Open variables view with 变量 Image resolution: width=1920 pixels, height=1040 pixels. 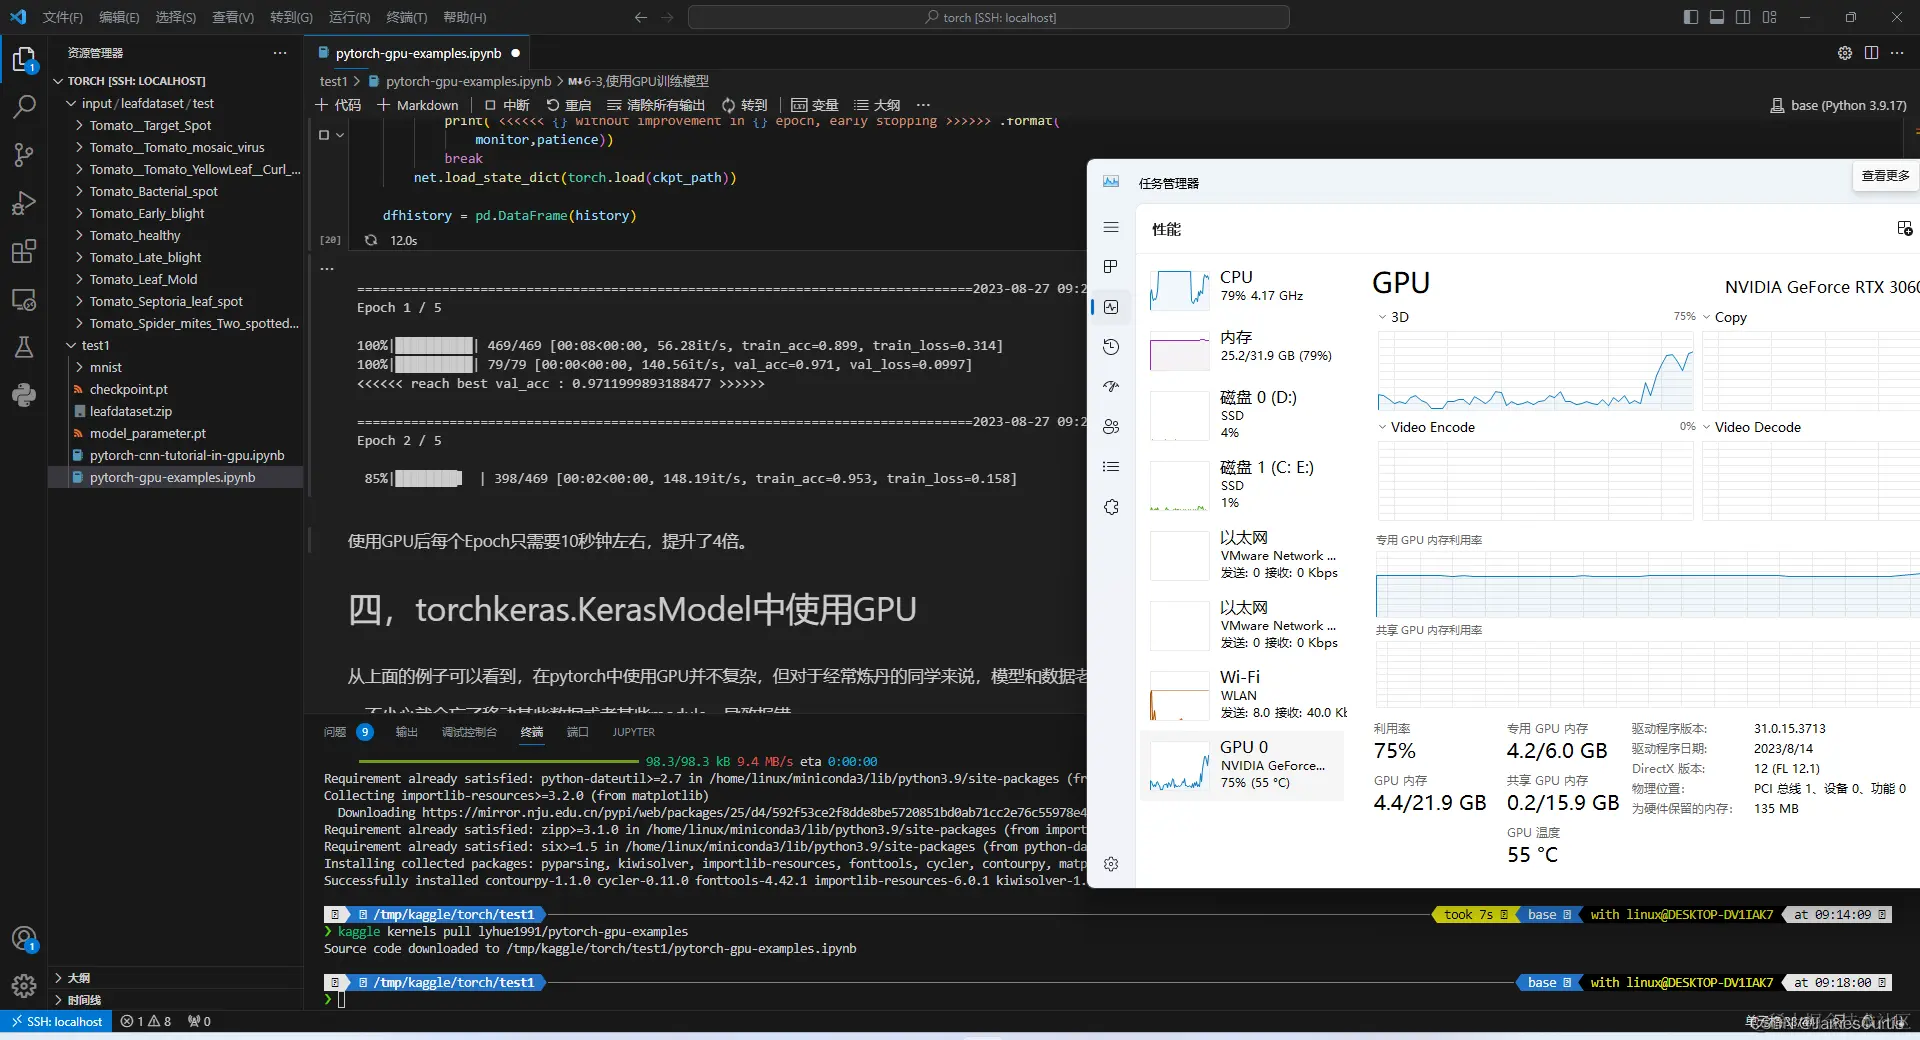[814, 105]
